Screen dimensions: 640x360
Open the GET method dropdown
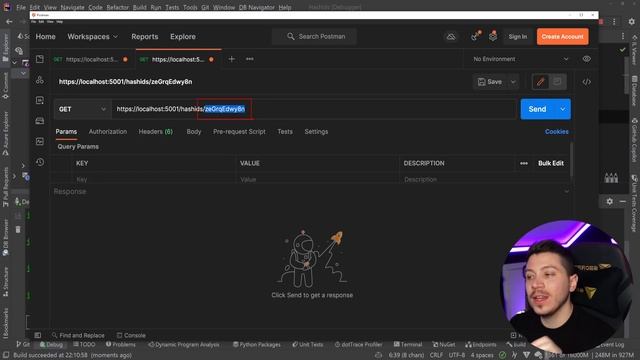pyautogui.click(x=82, y=109)
